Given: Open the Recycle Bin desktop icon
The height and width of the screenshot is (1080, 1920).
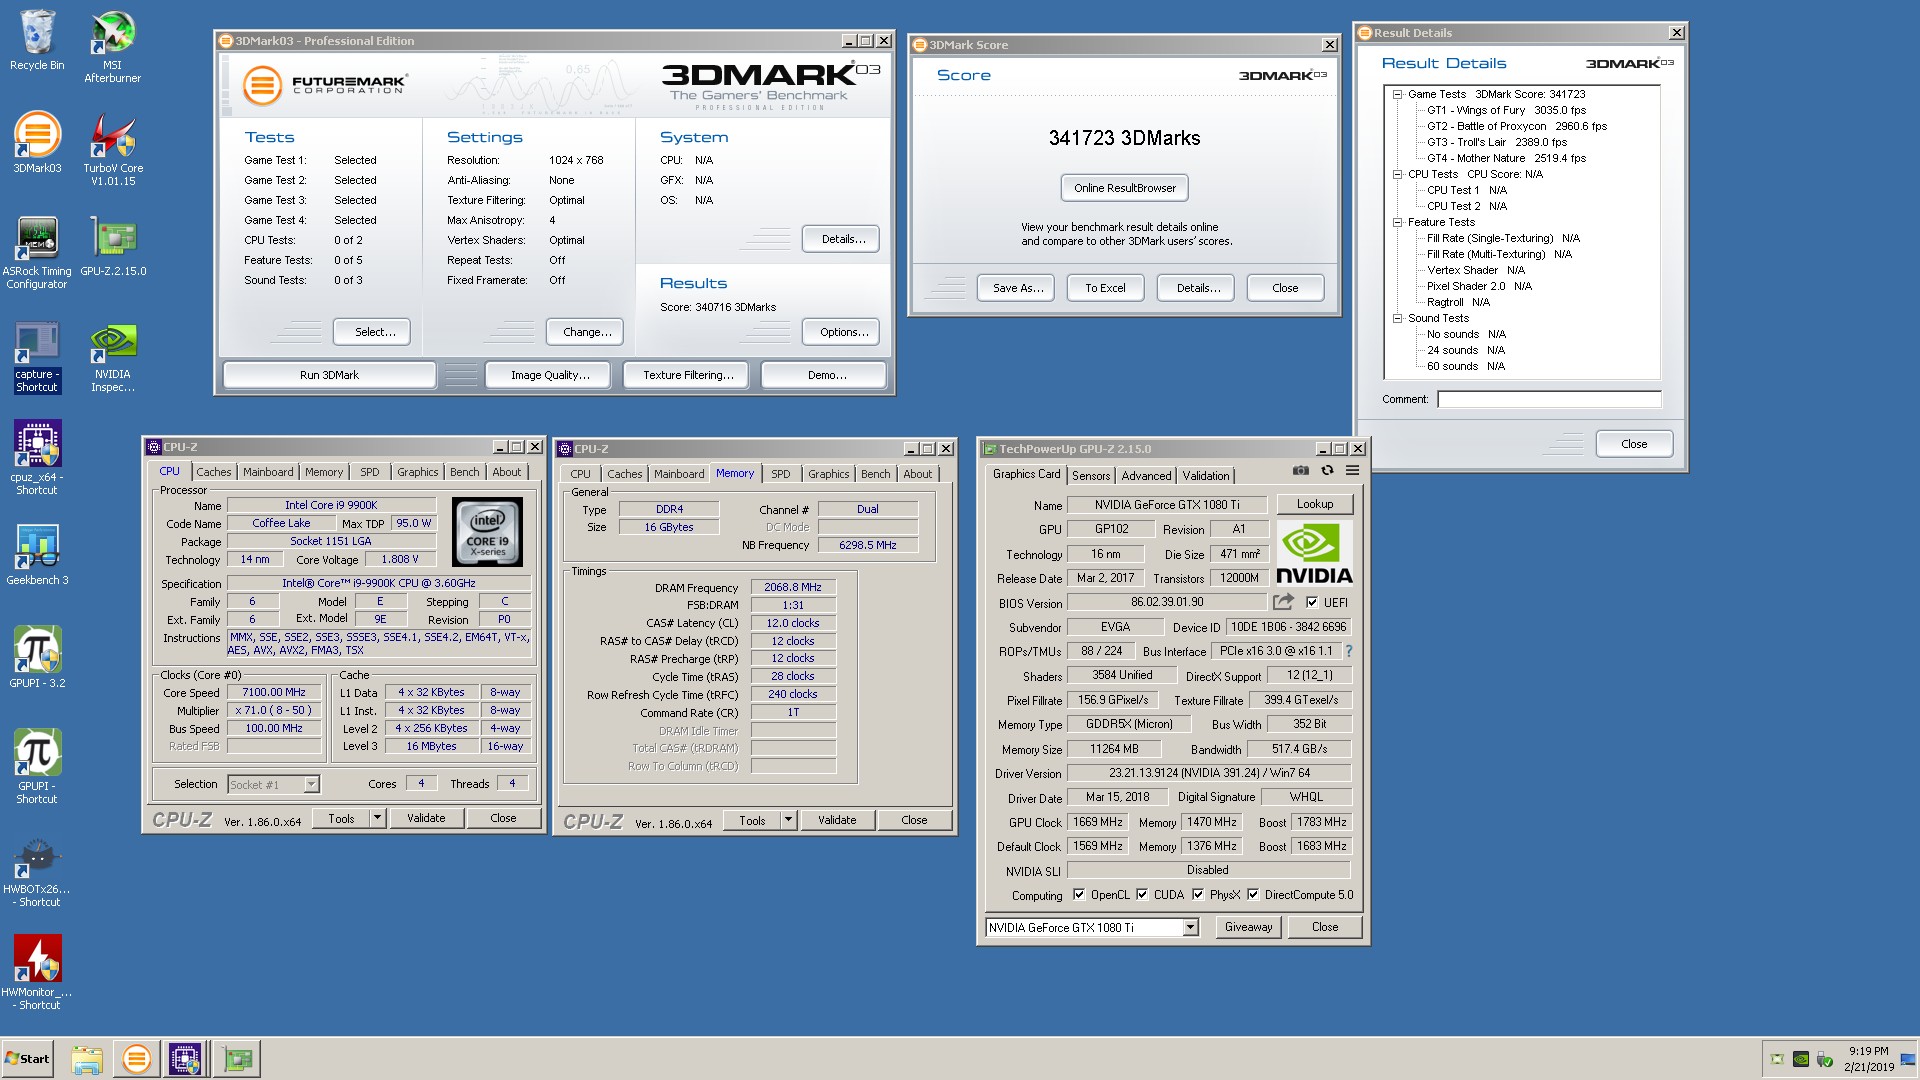Looking at the screenshot, I should click(37, 40).
